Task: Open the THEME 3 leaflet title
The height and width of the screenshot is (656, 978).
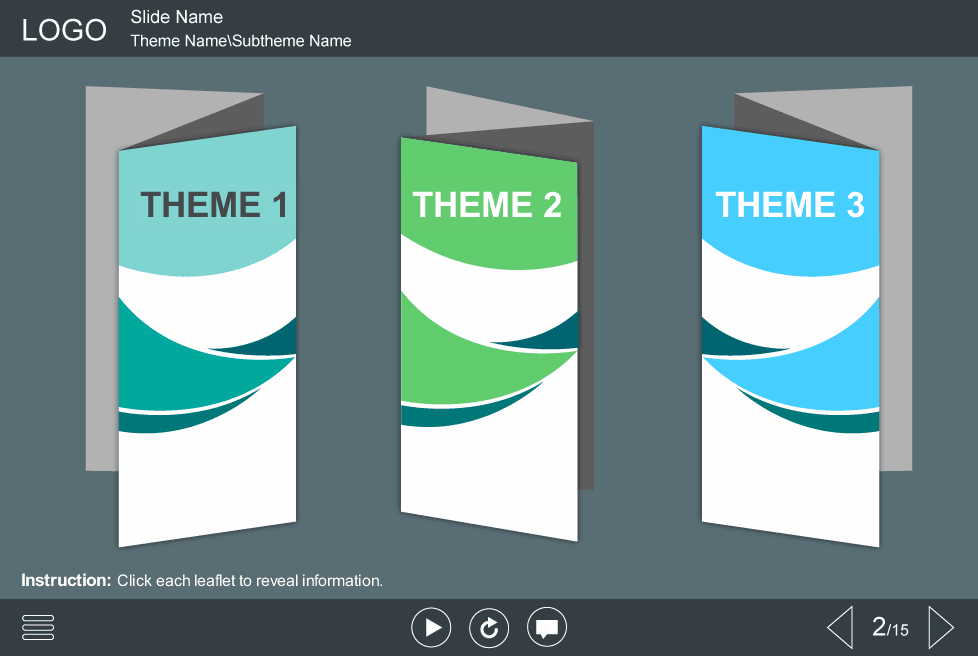Action: click(790, 205)
